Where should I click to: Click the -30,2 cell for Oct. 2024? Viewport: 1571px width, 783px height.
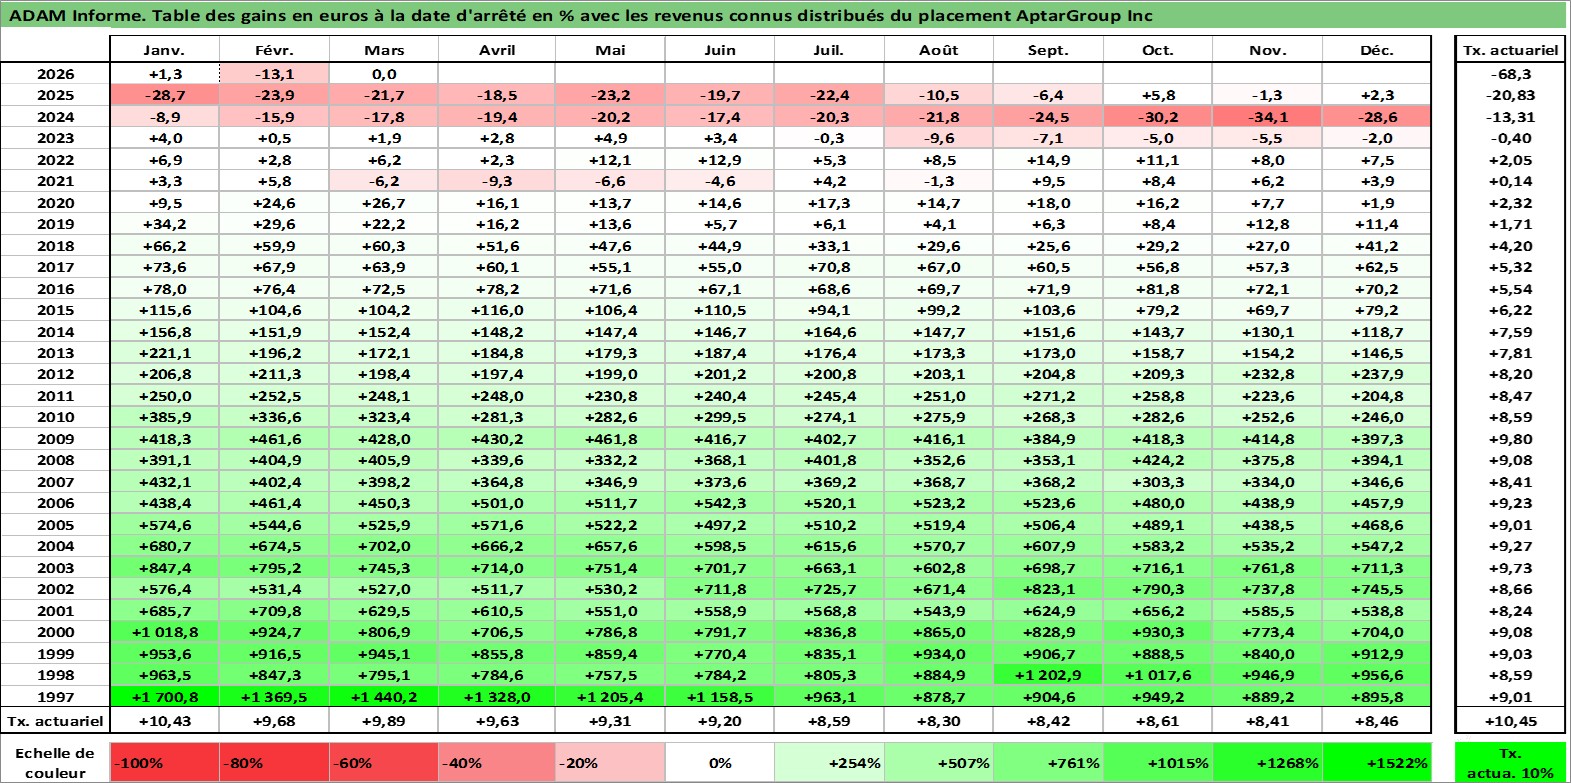[x=1157, y=117]
